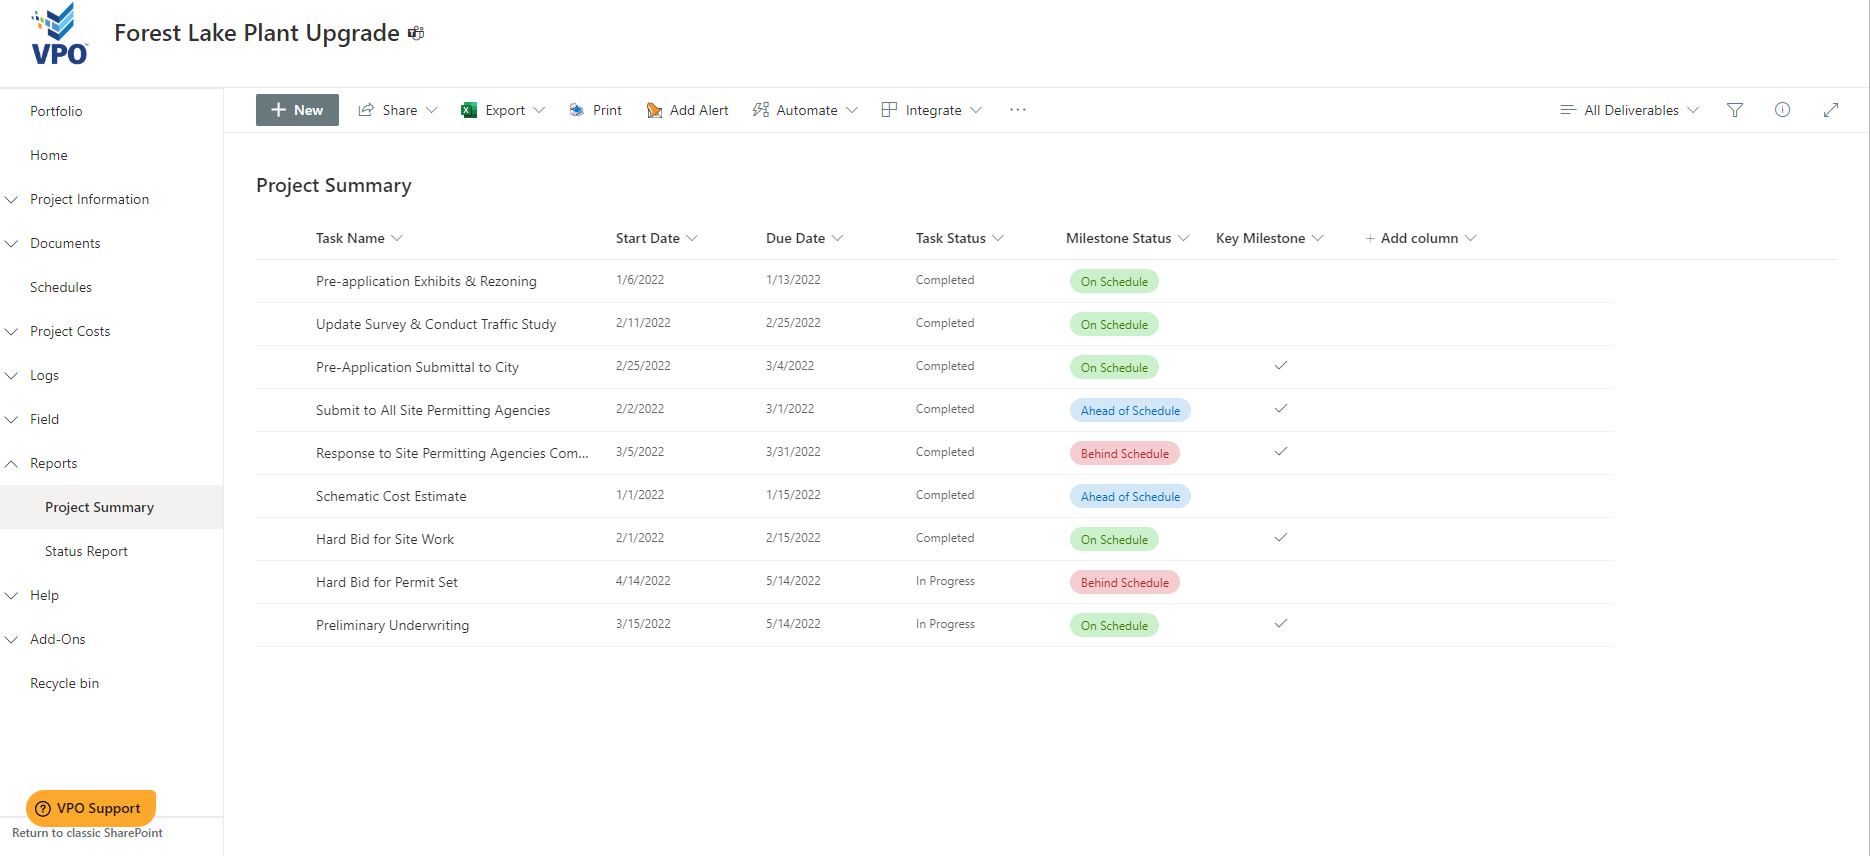This screenshot has width=1870, height=856.
Task: Click the All Deliverables view lines icon
Action: [x=1568, y=110]
